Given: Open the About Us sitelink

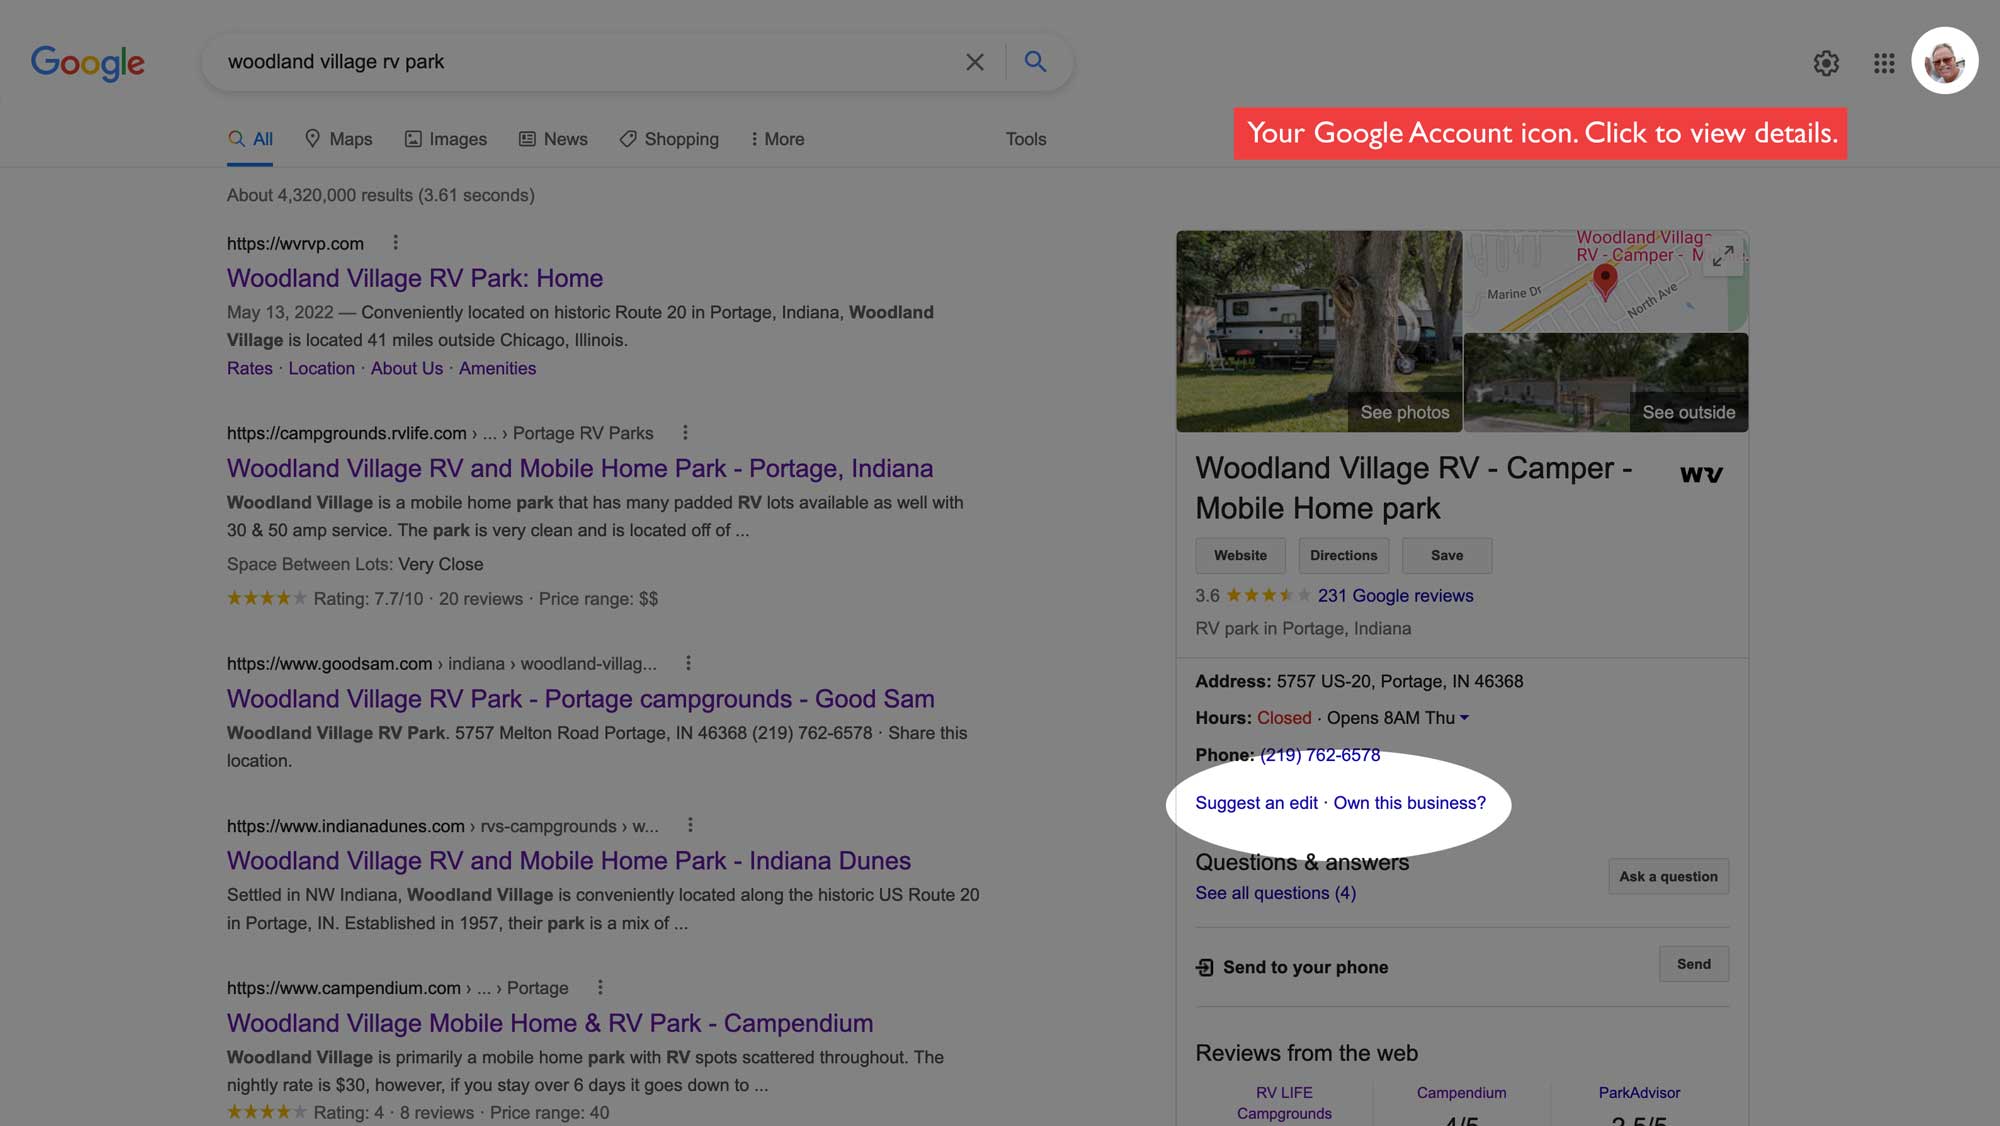Looking at the screenshot, I should coord(407,368).
